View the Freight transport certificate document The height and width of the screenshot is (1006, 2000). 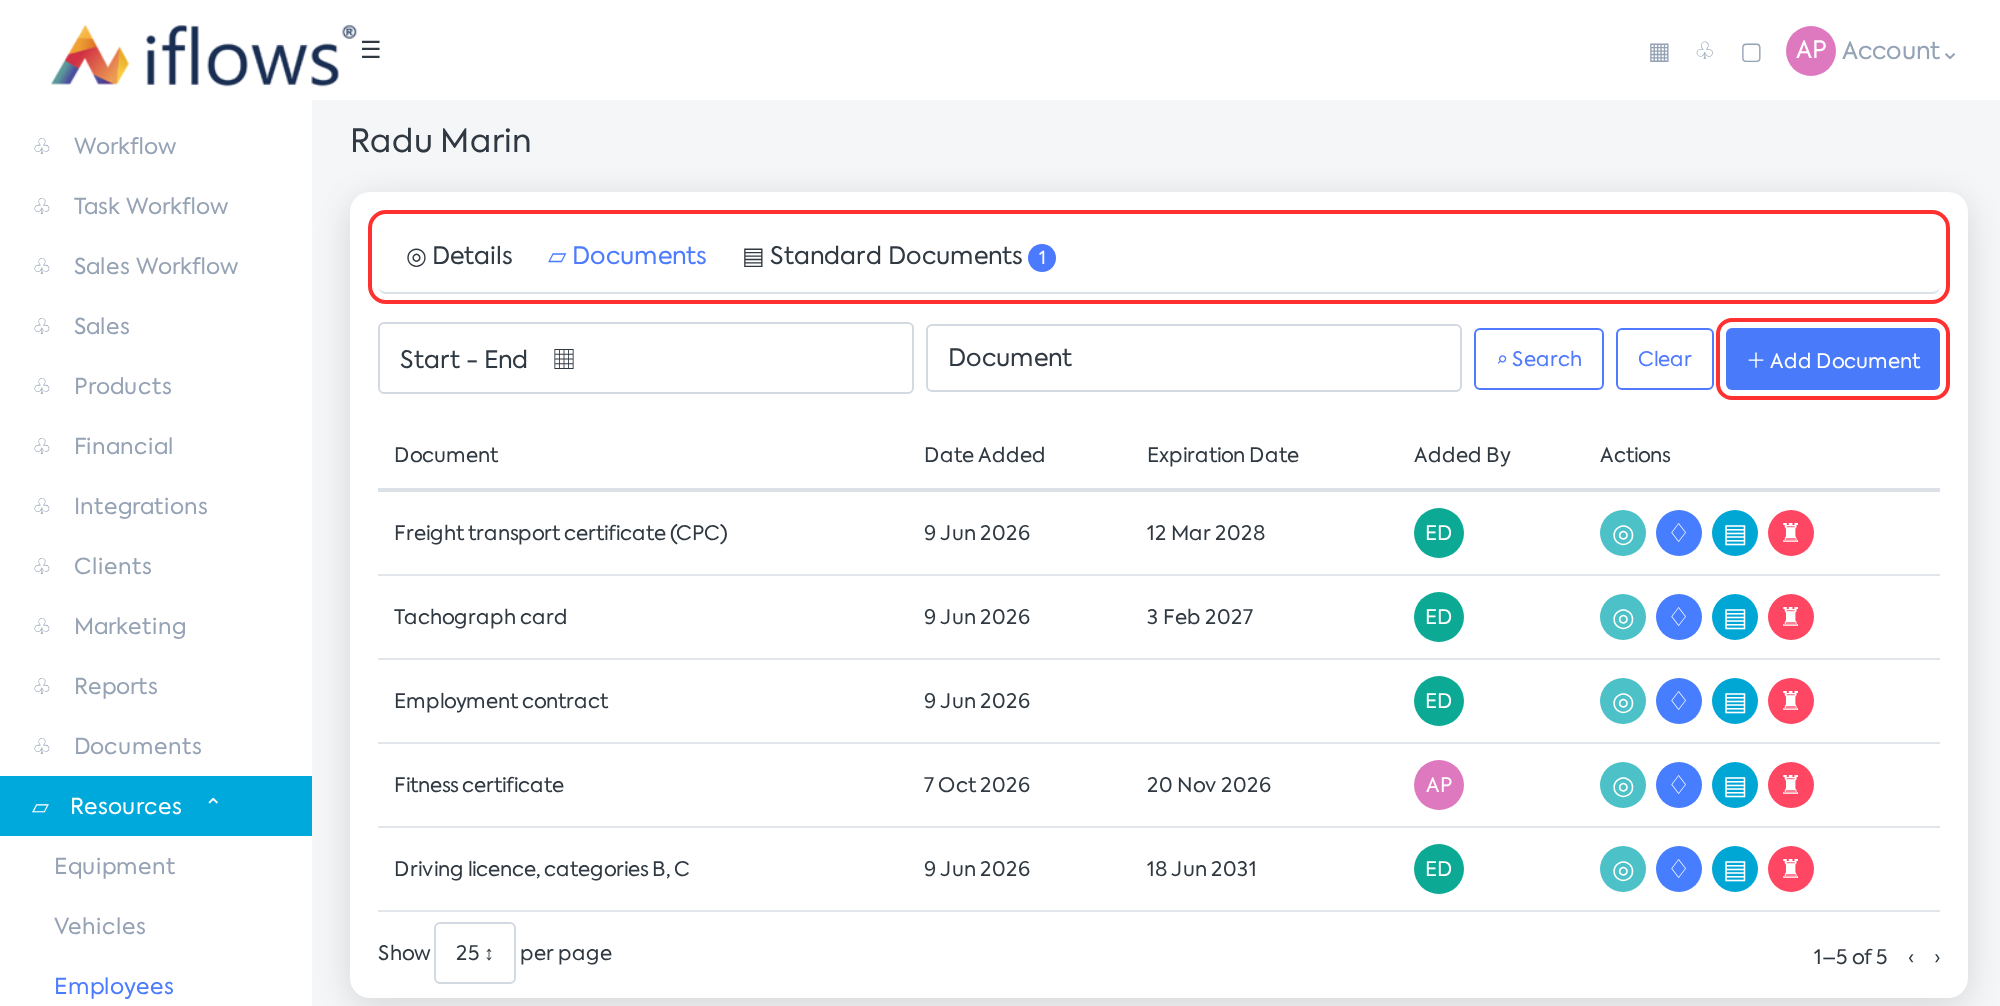(1623, 533)
